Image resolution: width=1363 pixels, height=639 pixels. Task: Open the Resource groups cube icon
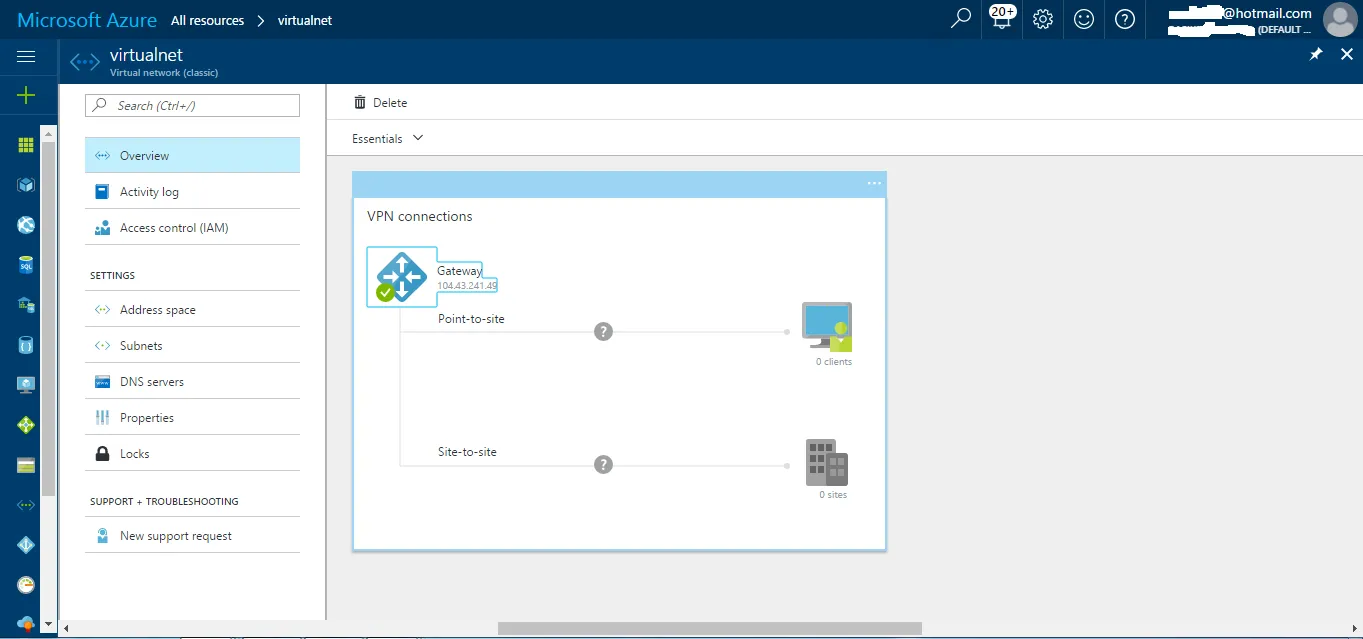26,185
